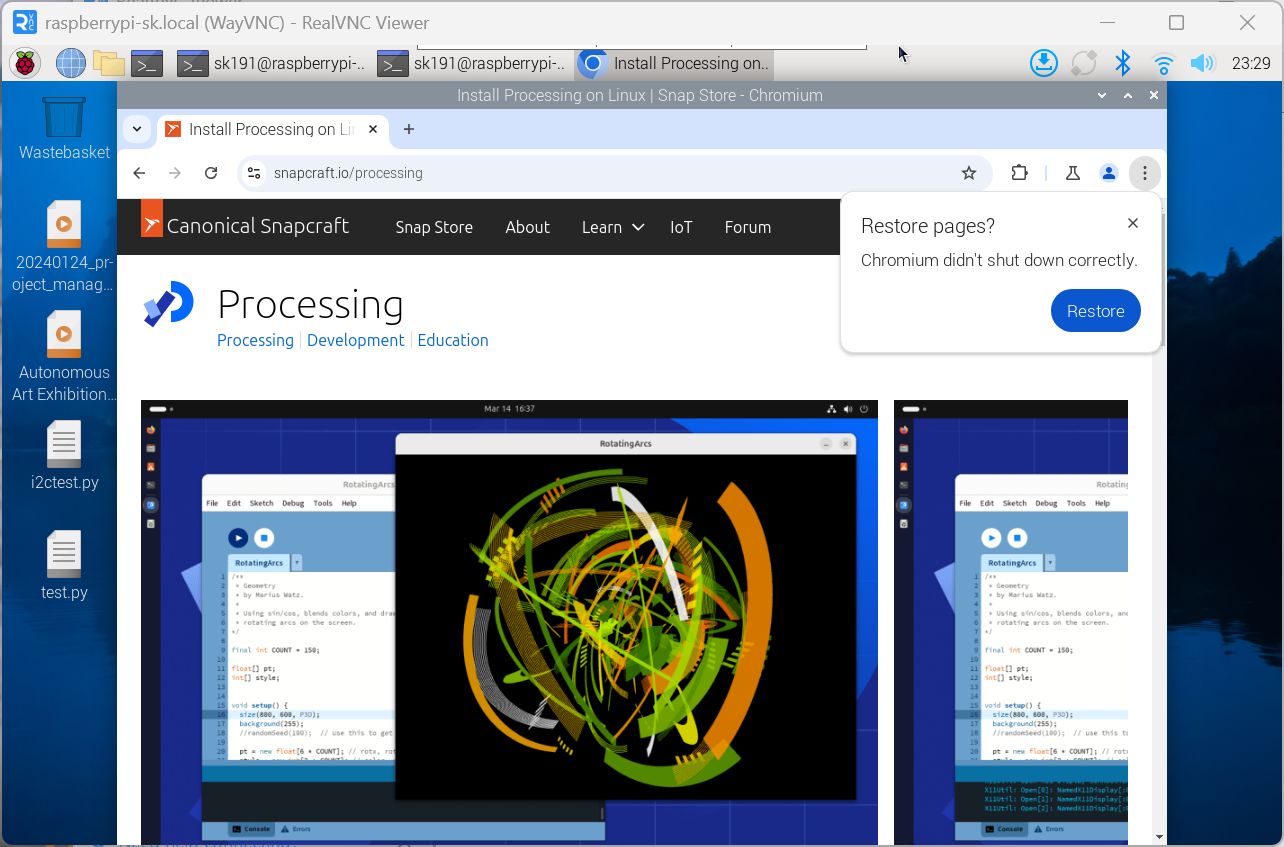The height and width of the screenshot is (847, 1284).
Task: Select the Install Processing on Linux tab
Action: tap(270, 129)
